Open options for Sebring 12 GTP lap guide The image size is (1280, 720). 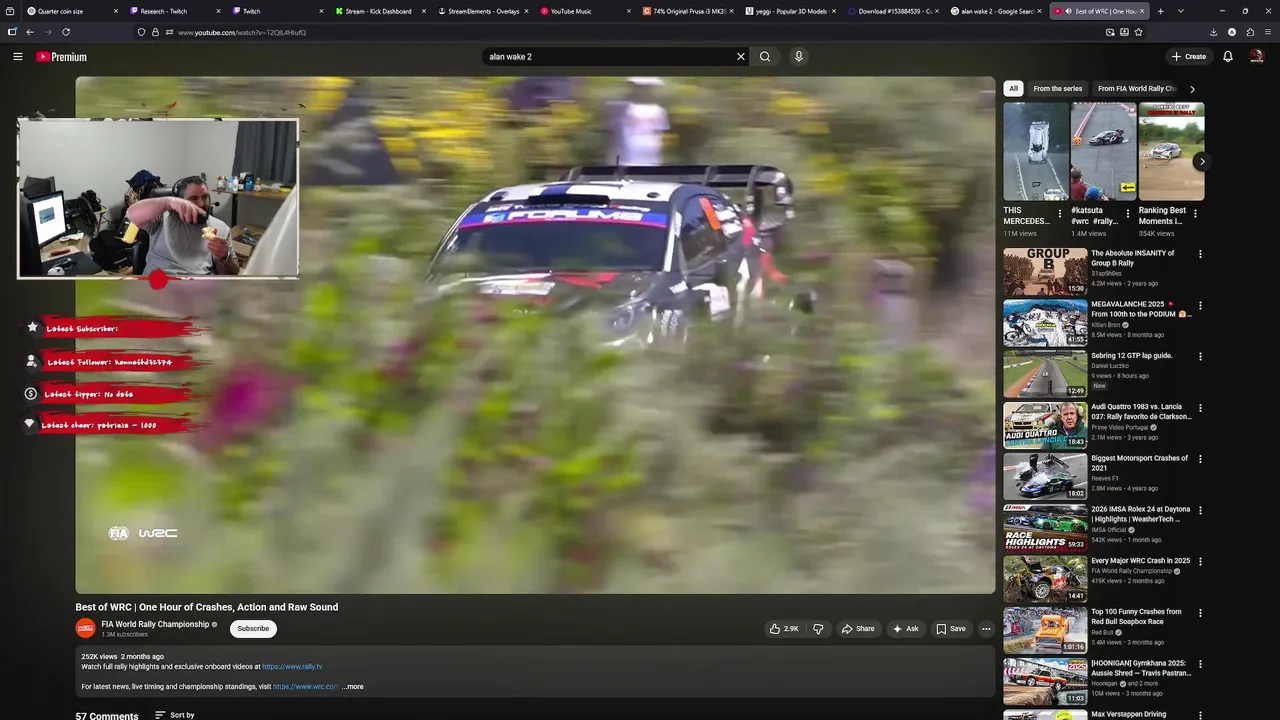(x=1200, y=356)
